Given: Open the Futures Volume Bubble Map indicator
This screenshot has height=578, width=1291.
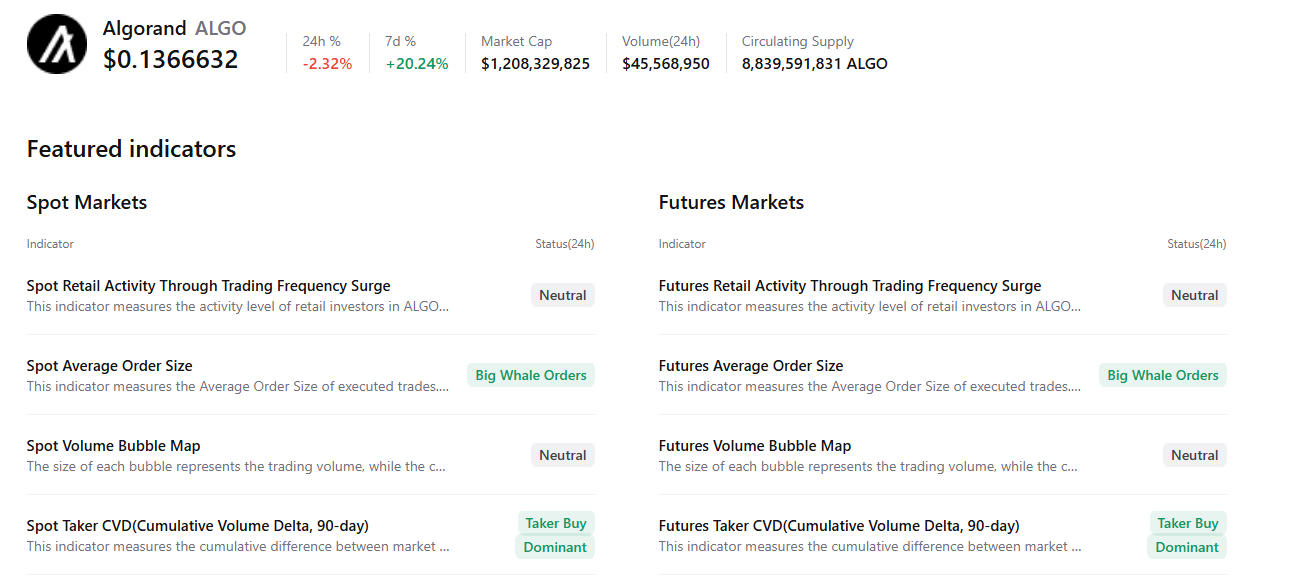Looking at the screenshot, I should pos(754,446).
